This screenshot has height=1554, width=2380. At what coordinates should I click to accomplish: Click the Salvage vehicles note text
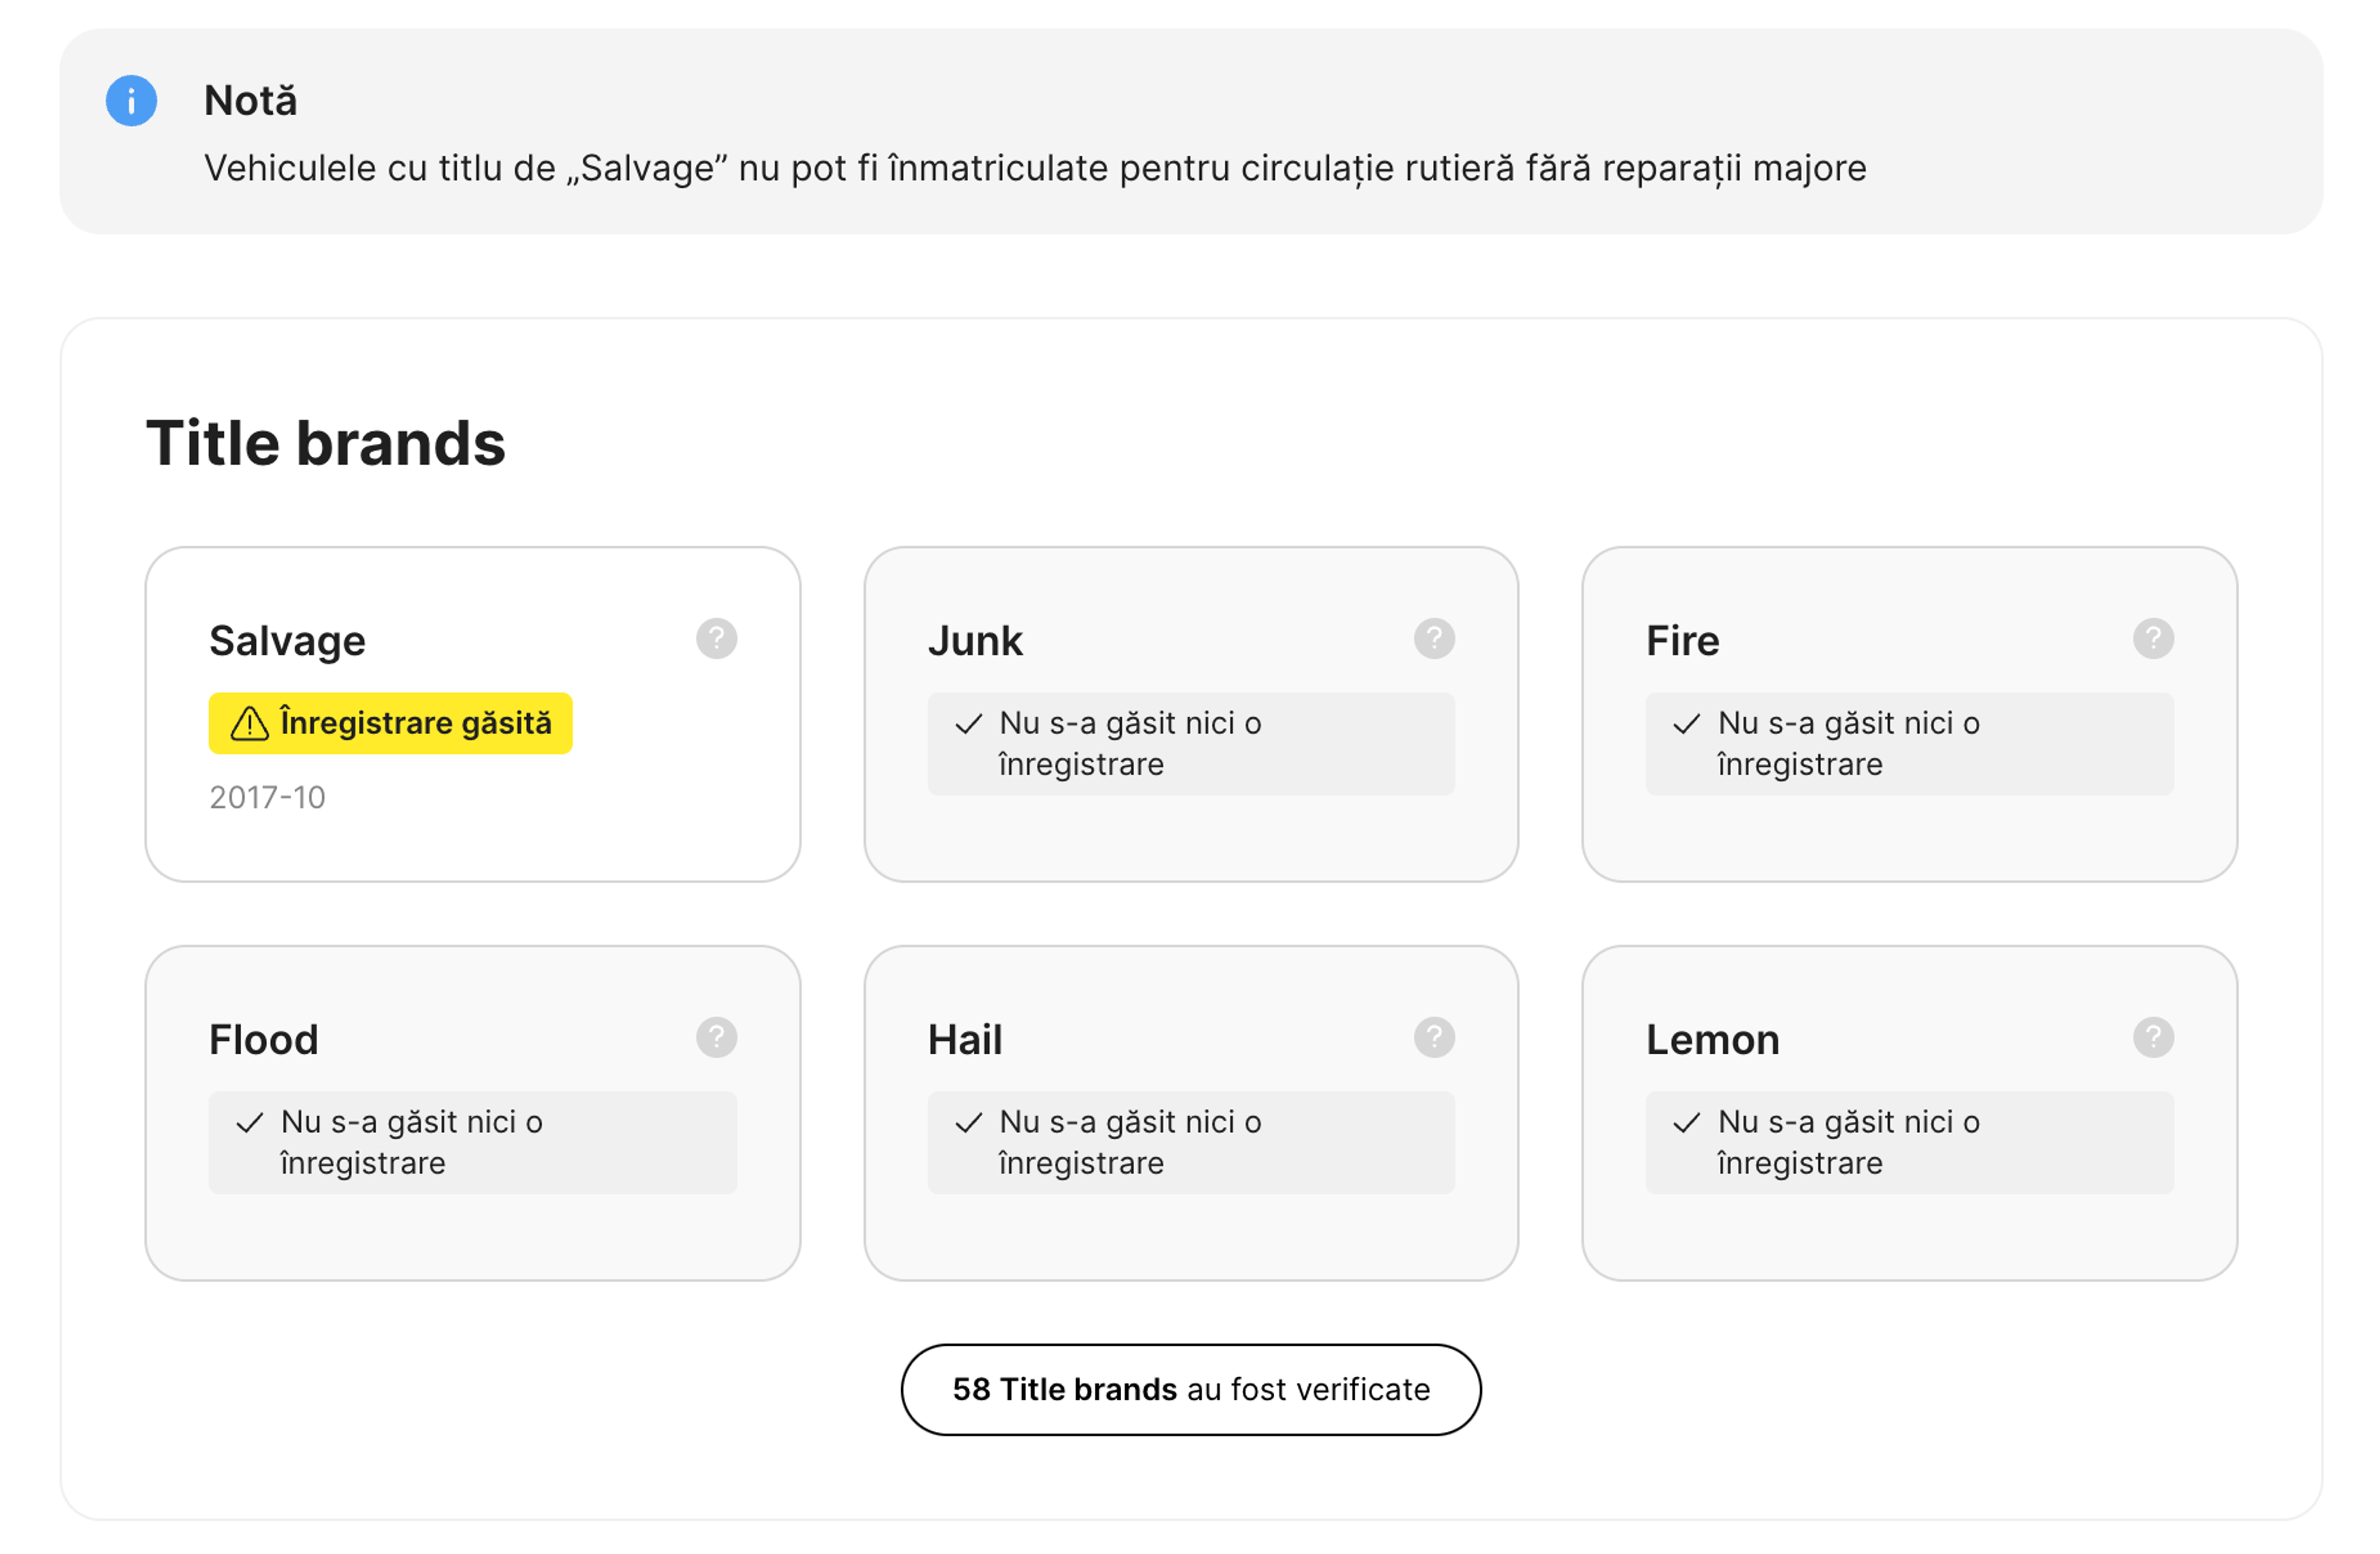tap(1034, 168)
